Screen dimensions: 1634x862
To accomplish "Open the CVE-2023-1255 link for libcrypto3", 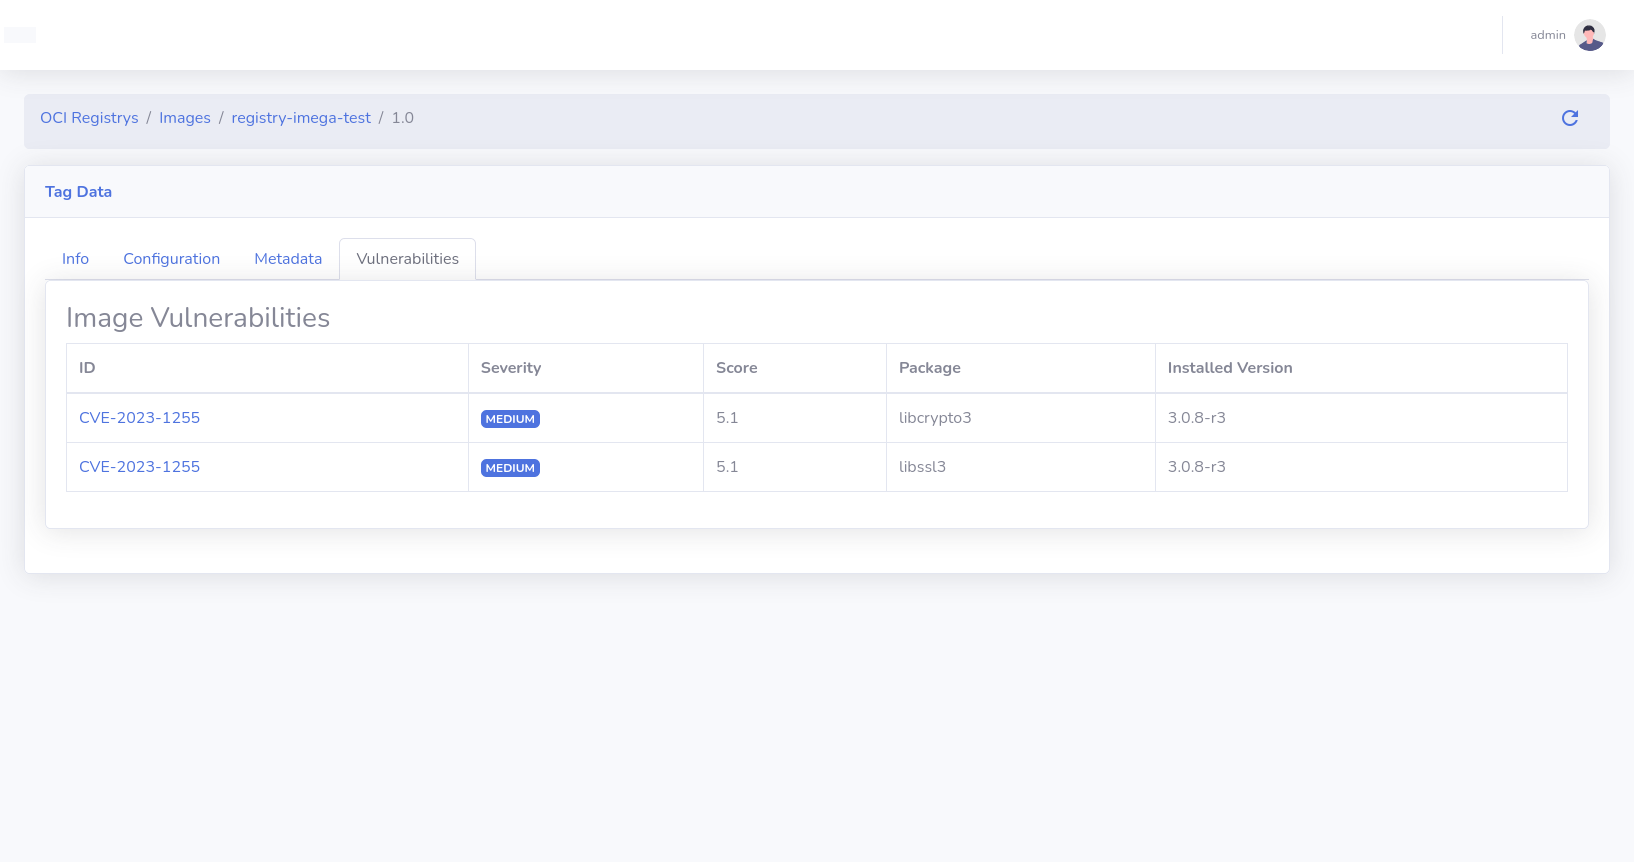I will tap(139, 418).
